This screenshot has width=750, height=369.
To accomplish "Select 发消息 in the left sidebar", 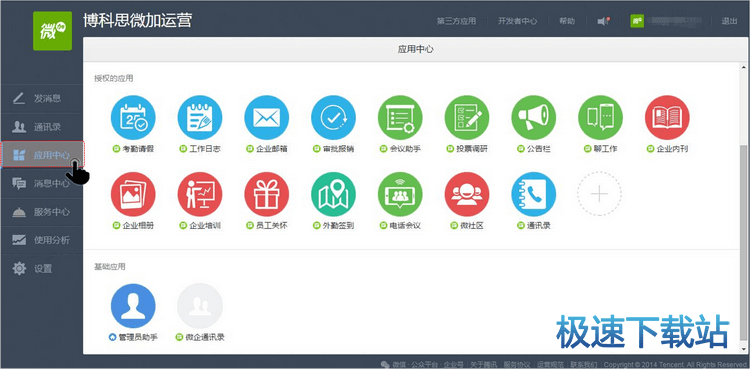I will pyautogui.click(x=42, y=99).
